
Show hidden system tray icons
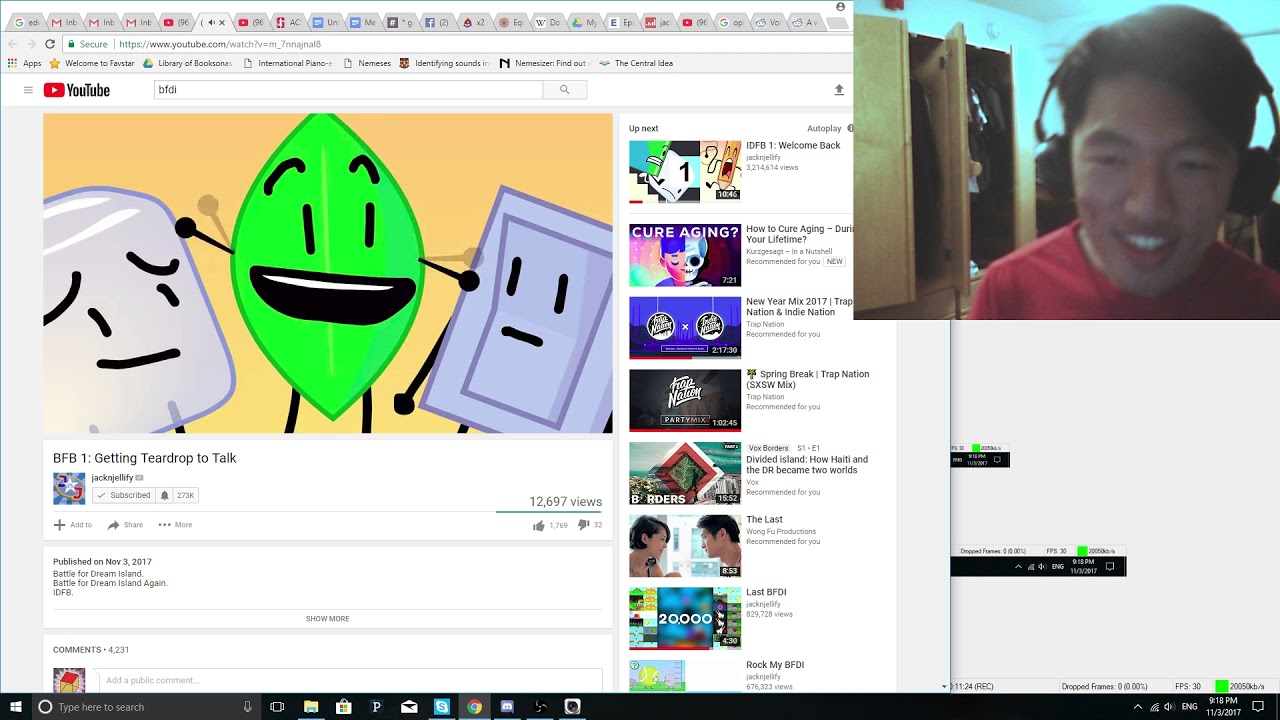(x=1137, y=707)
